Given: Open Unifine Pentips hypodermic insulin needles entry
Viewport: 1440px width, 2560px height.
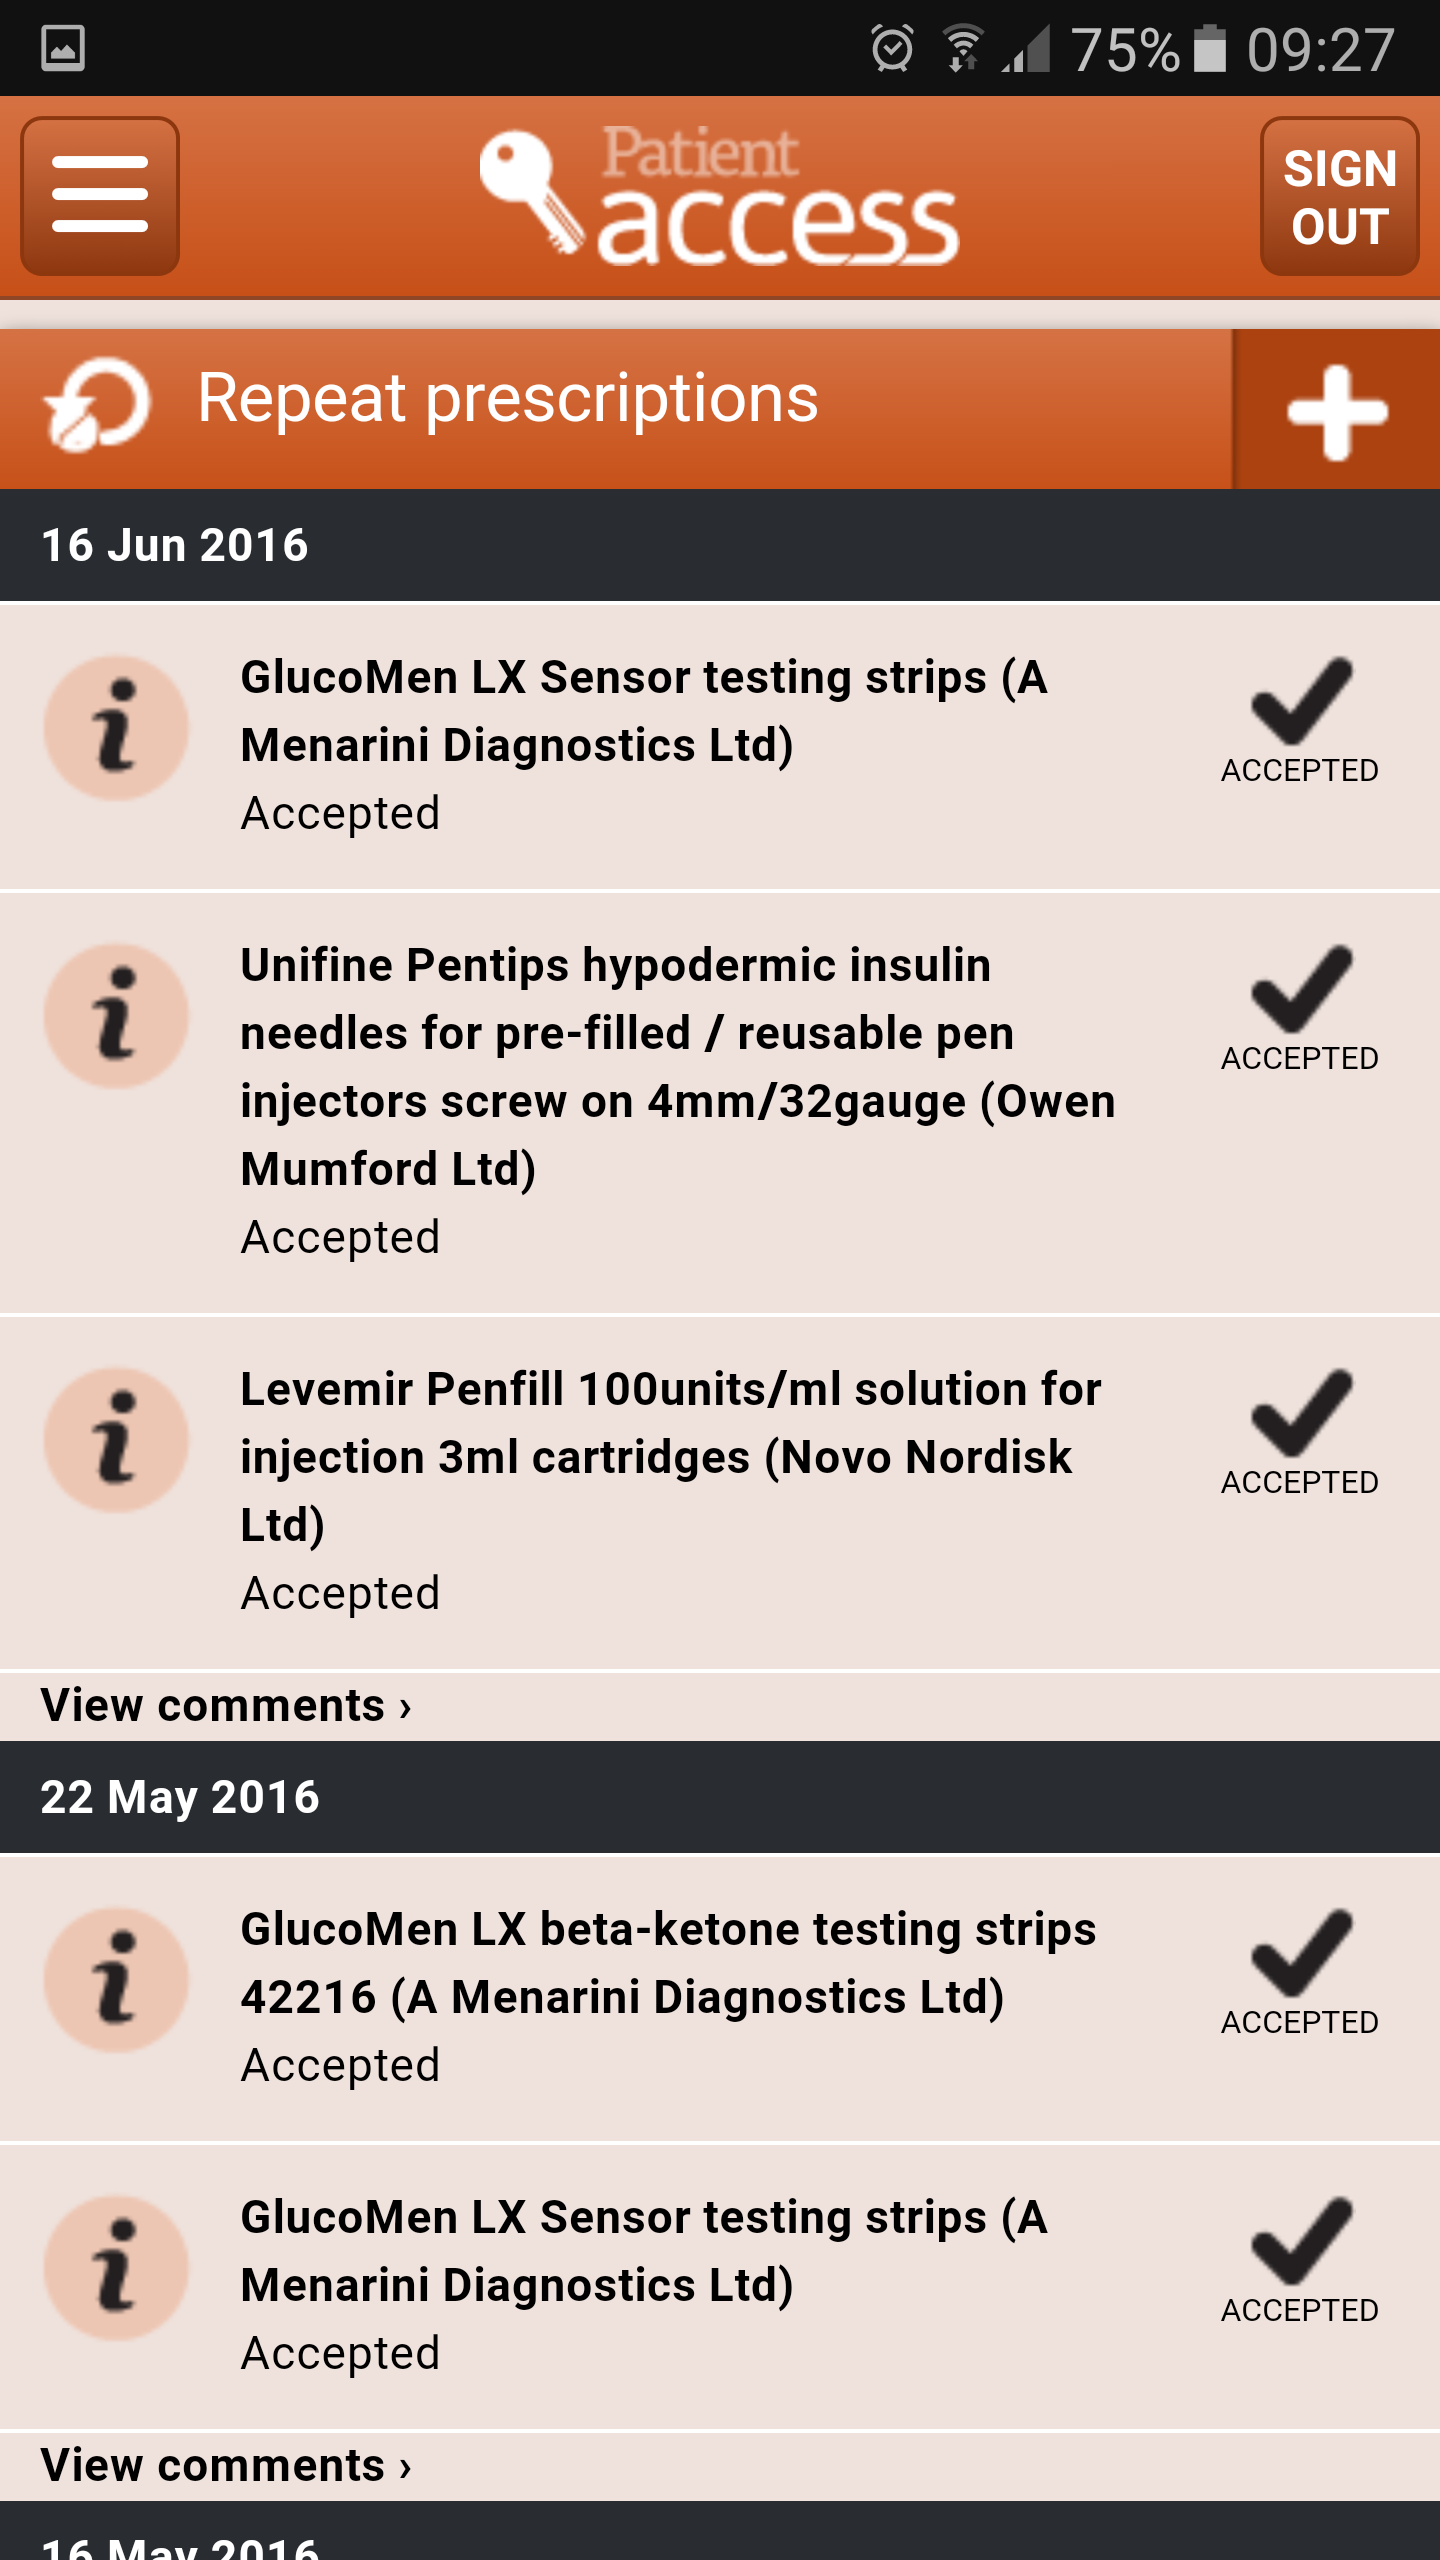Looking at the screenshot, I should click(x=677, y=1066).
